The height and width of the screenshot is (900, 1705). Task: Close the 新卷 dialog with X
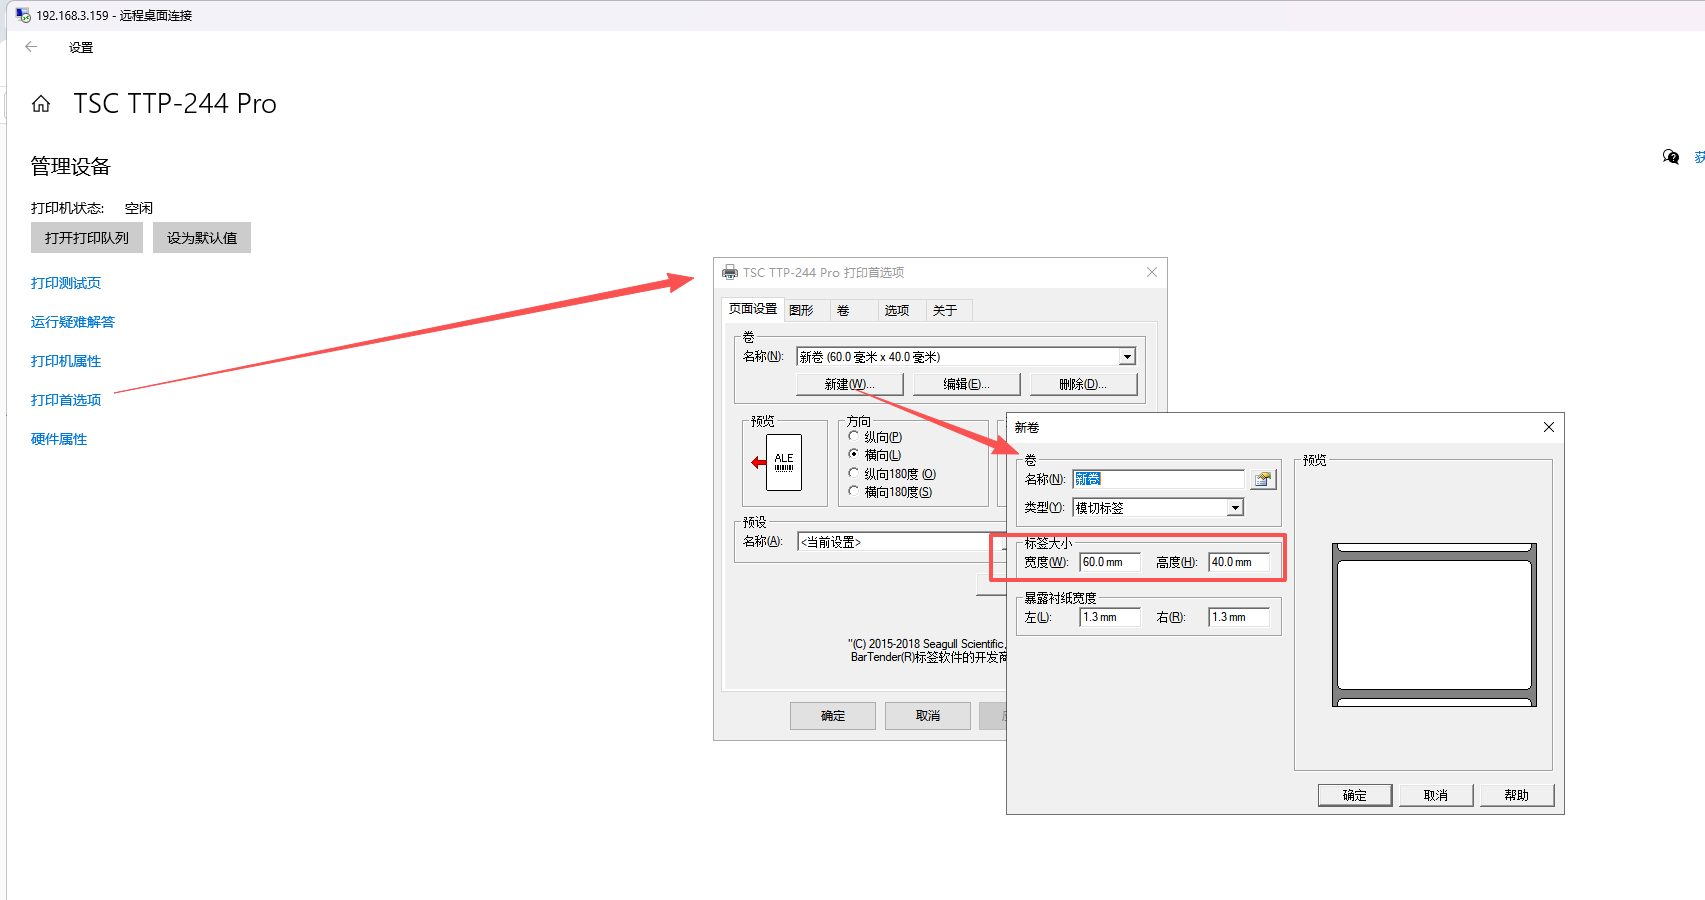click(1548, 427)
